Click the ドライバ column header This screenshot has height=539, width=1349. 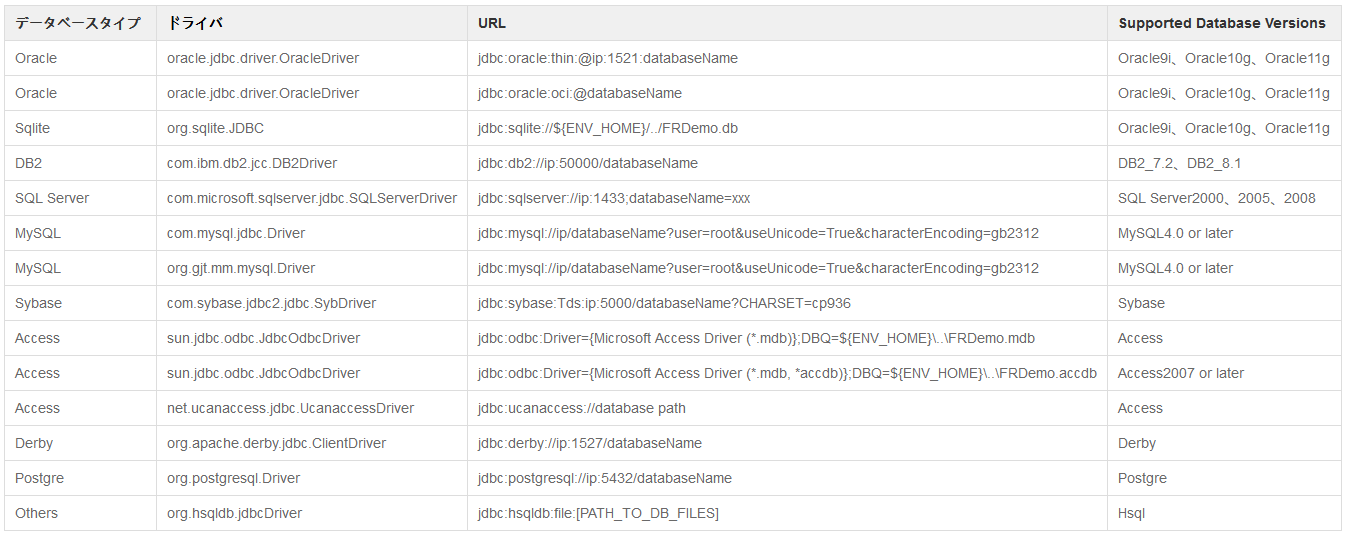311,23
